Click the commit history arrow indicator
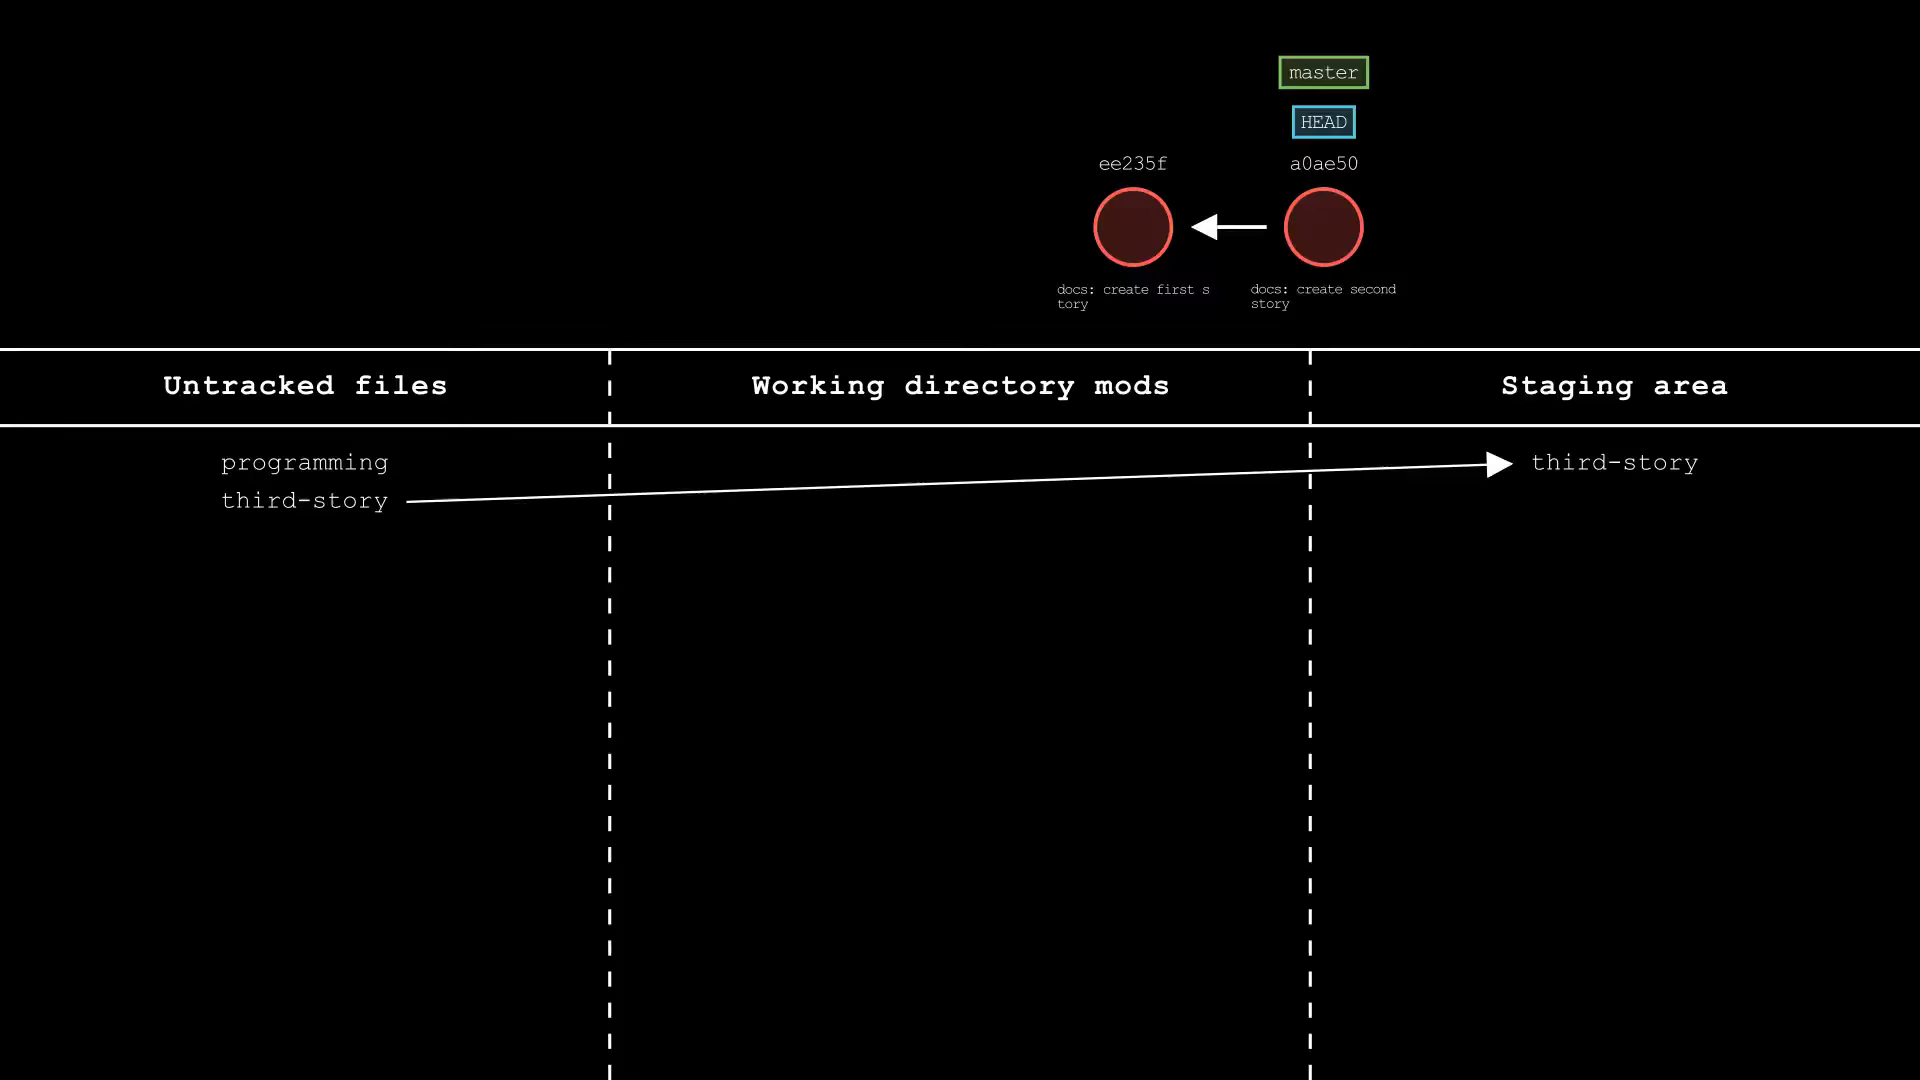Screen dimensions: 1920x1080 click(1226, 227)
